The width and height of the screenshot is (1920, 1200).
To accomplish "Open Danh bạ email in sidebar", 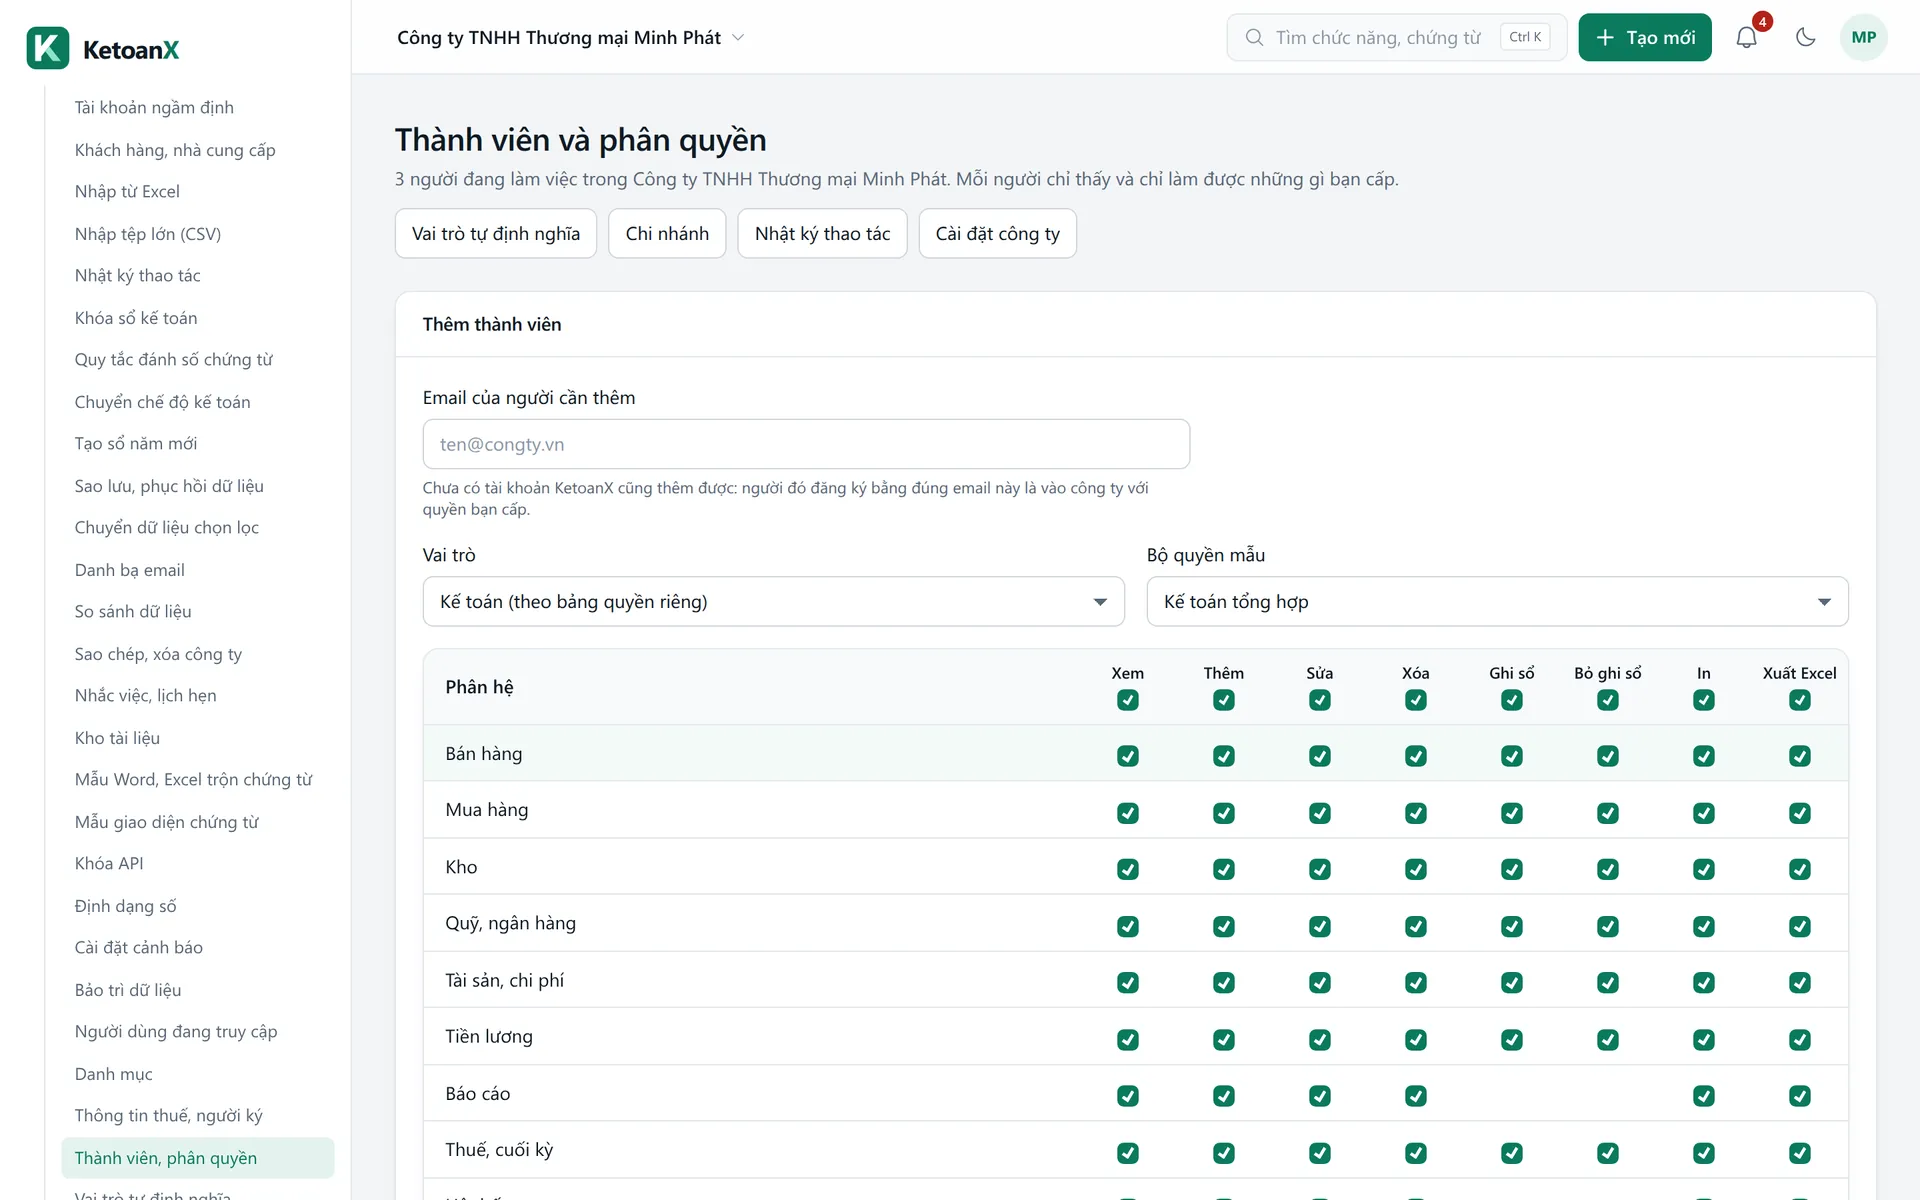I will 130,570.
